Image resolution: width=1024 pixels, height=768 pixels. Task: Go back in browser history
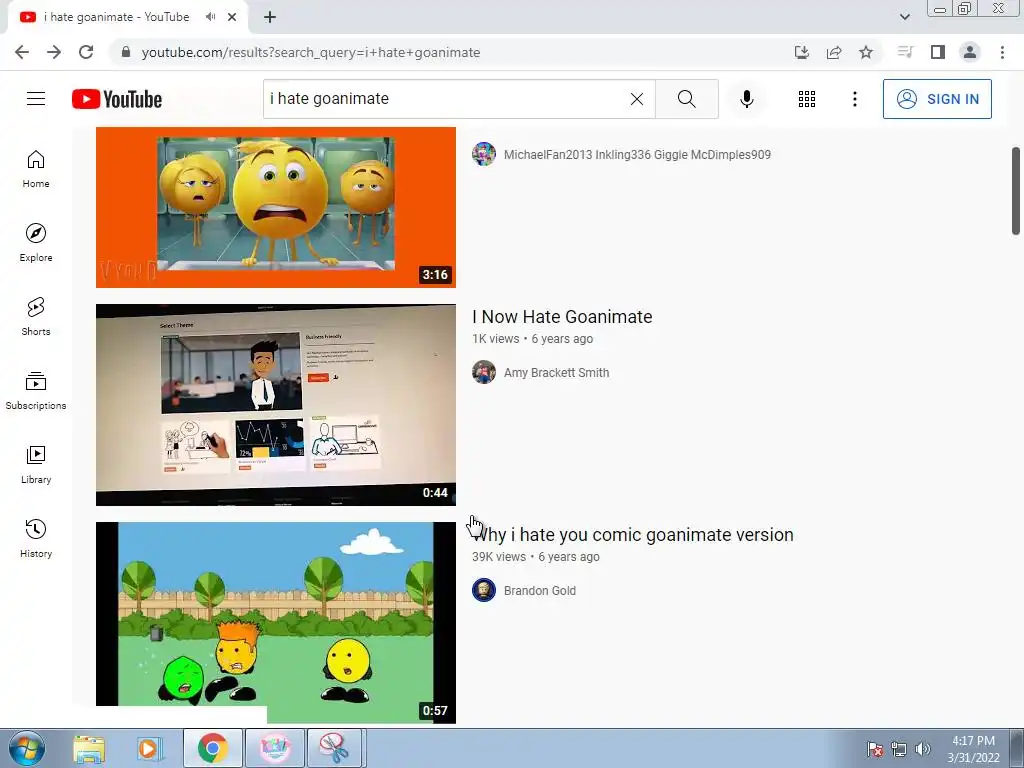click(x=22, y=52)
